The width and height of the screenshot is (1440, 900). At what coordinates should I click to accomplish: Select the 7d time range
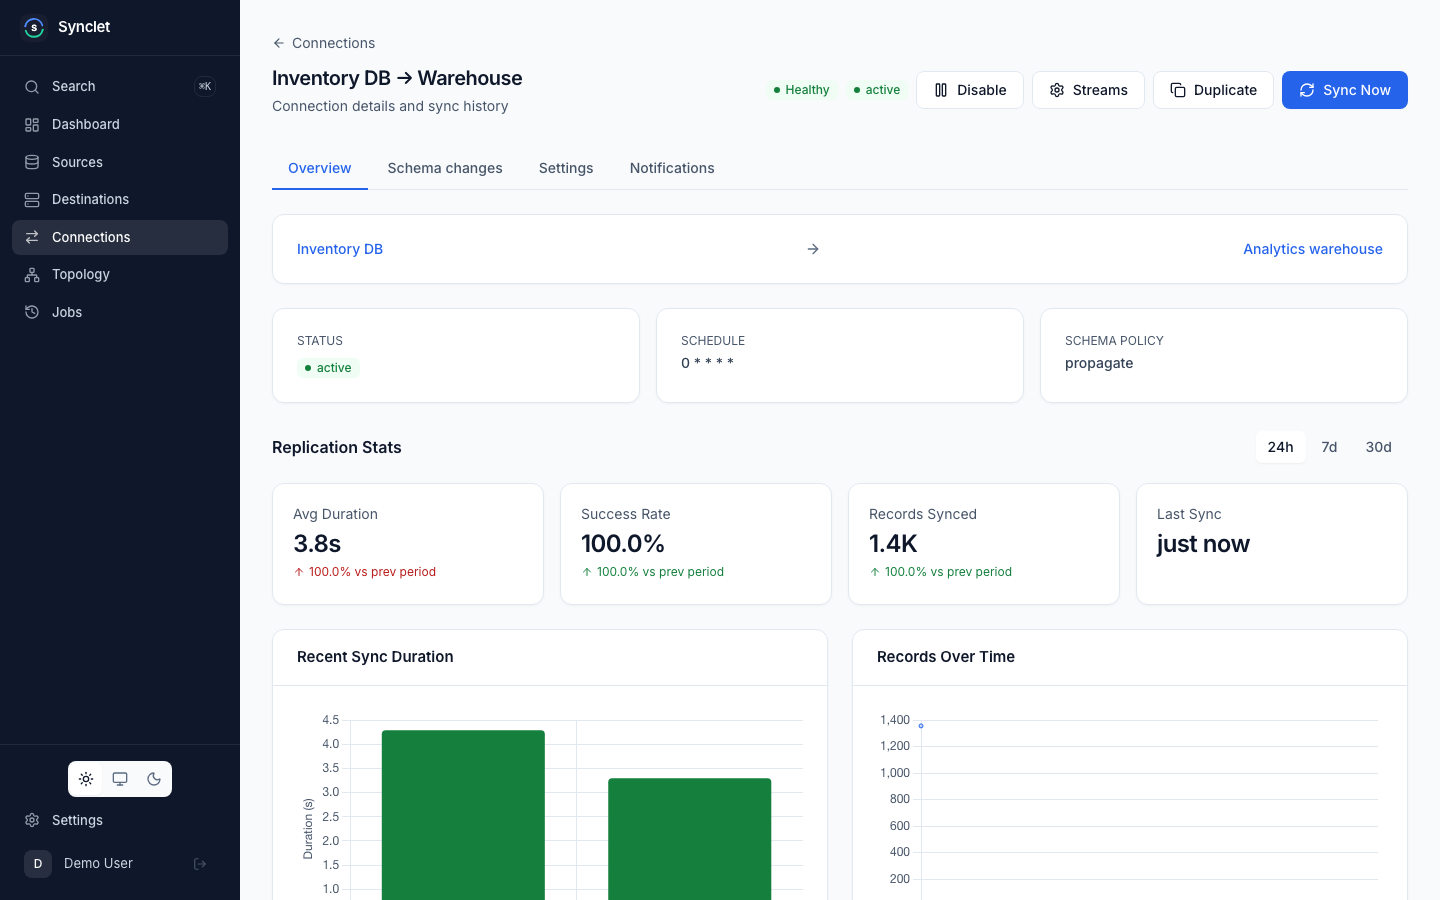coord(1329,447)
